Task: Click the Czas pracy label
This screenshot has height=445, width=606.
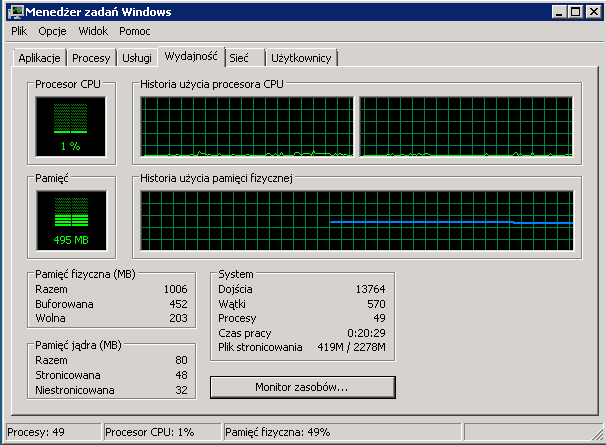Action: point(245,333)
